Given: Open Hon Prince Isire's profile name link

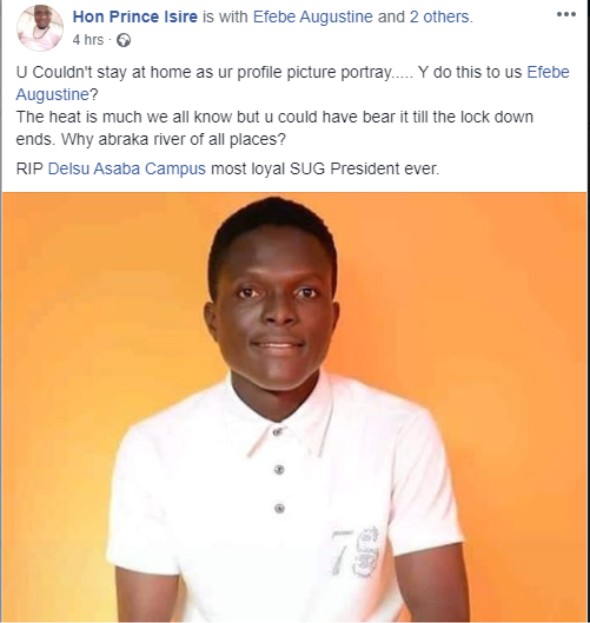Looking at the screenshot, I should [135, 17].
